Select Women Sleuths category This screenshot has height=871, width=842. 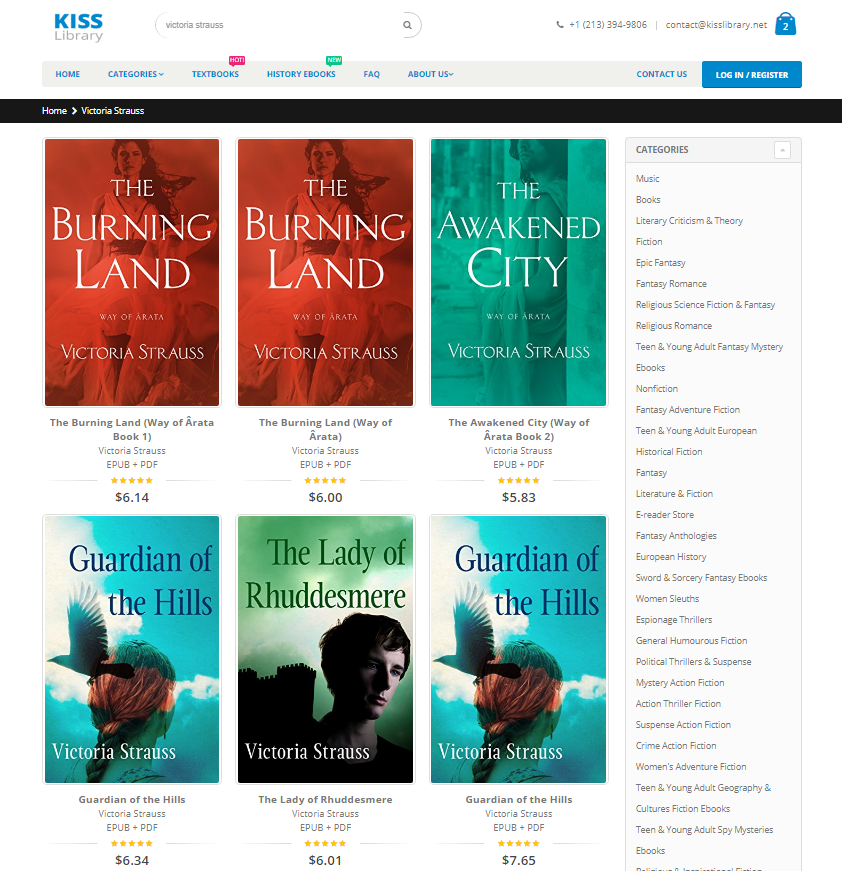pos(667,599)
